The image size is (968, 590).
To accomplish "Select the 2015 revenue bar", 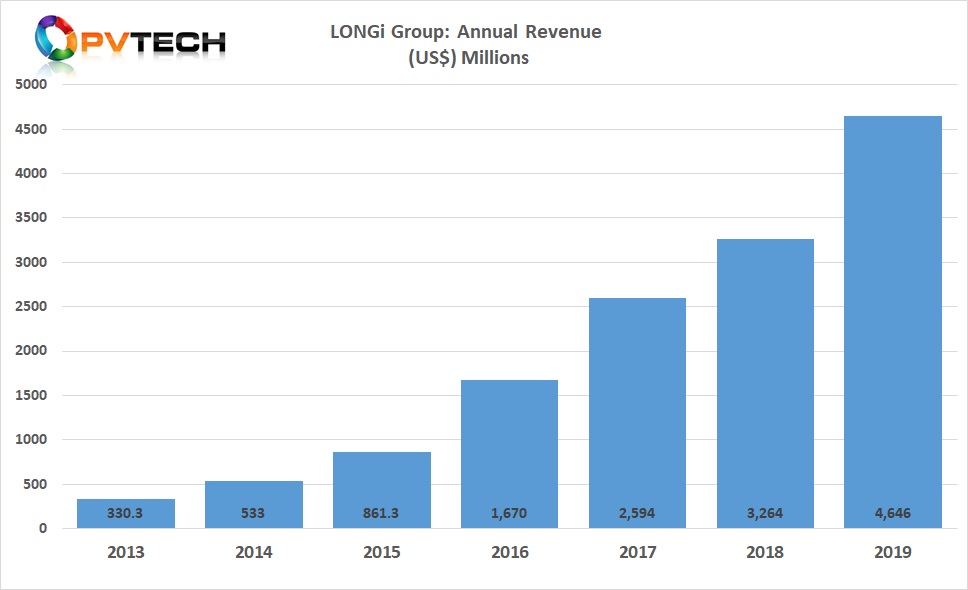I will coord(382,490).
